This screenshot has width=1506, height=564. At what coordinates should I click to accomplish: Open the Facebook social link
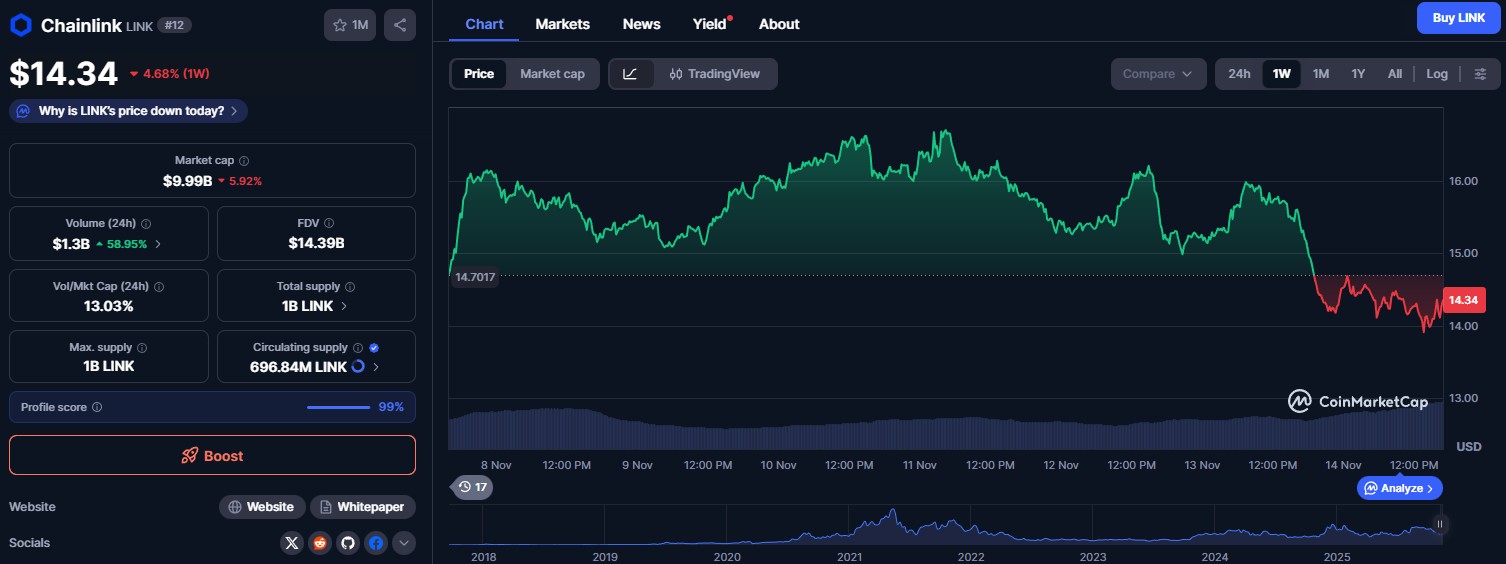376,543
